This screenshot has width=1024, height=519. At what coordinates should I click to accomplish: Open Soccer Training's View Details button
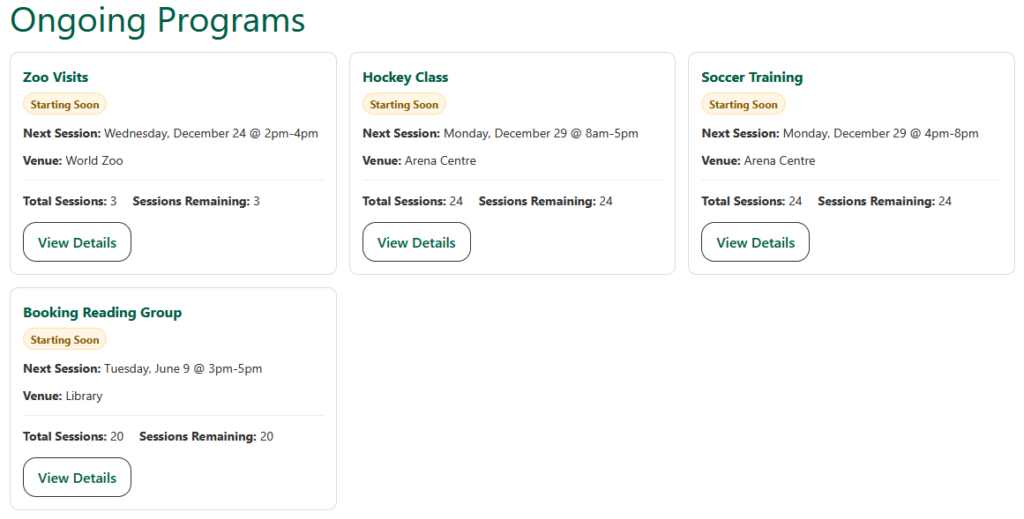pos(755,242)
